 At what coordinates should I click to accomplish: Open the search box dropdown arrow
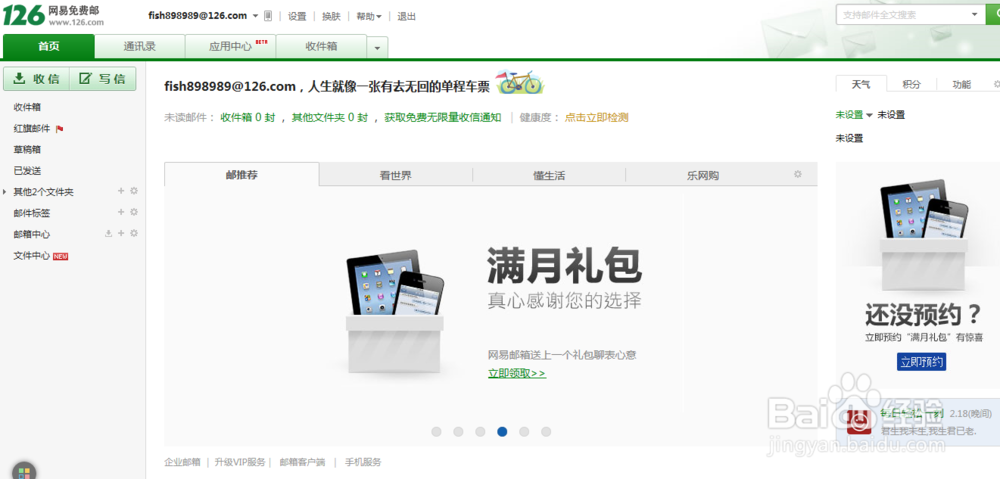point(975,14)
